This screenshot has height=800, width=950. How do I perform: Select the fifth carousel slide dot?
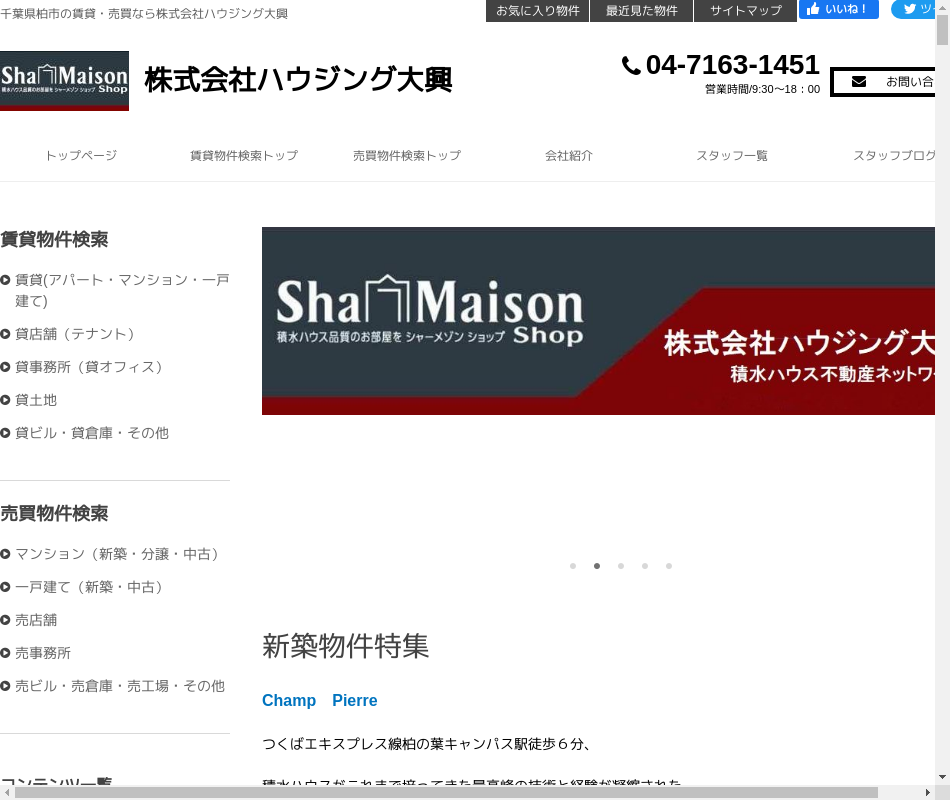pos(669,566)
